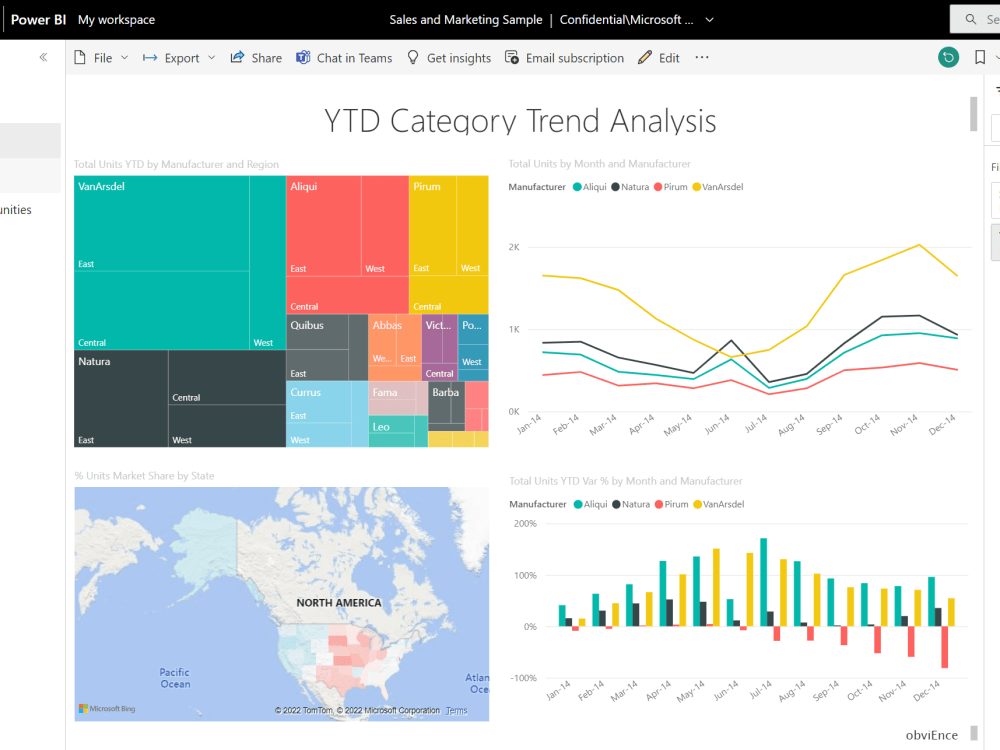Click the Share arrow icon
Viewport: 1000px width, 750px height.
pos(237,57)
